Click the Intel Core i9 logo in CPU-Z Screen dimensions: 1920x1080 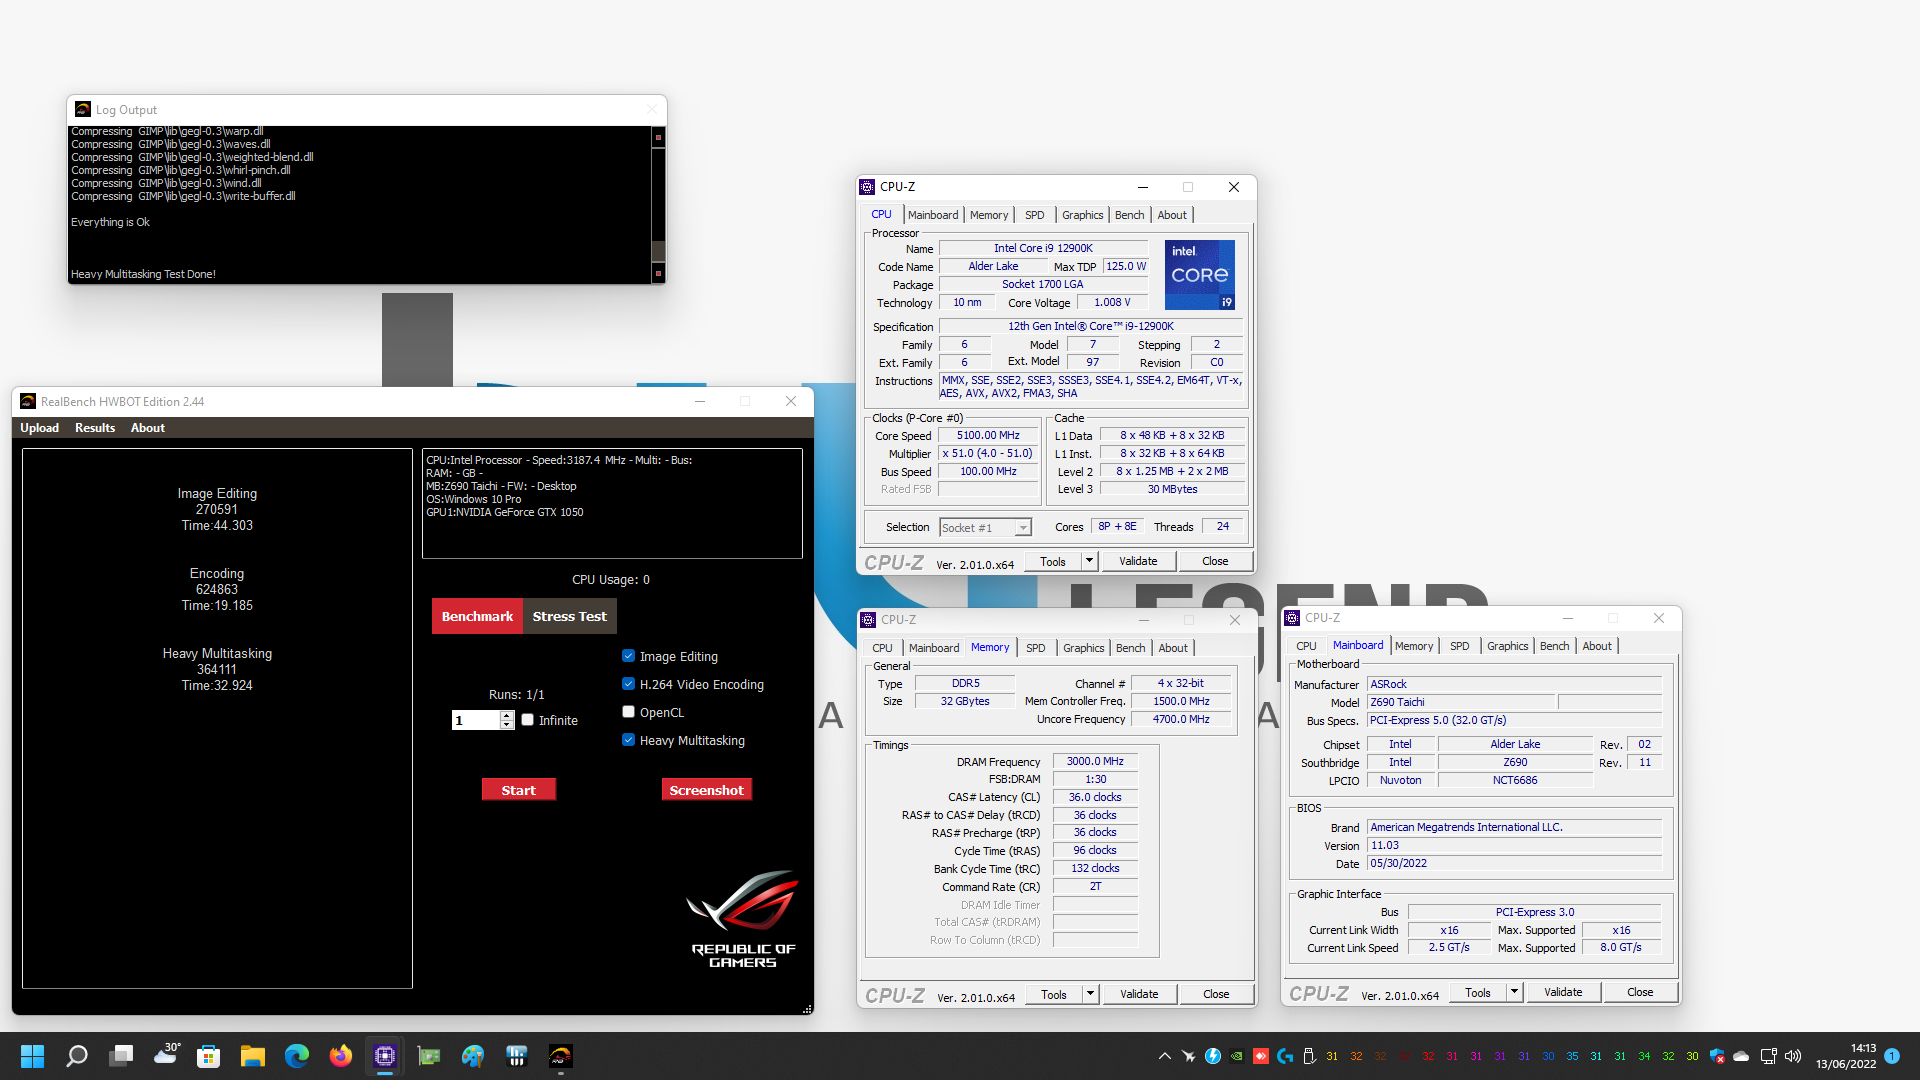coord(1200,275)
